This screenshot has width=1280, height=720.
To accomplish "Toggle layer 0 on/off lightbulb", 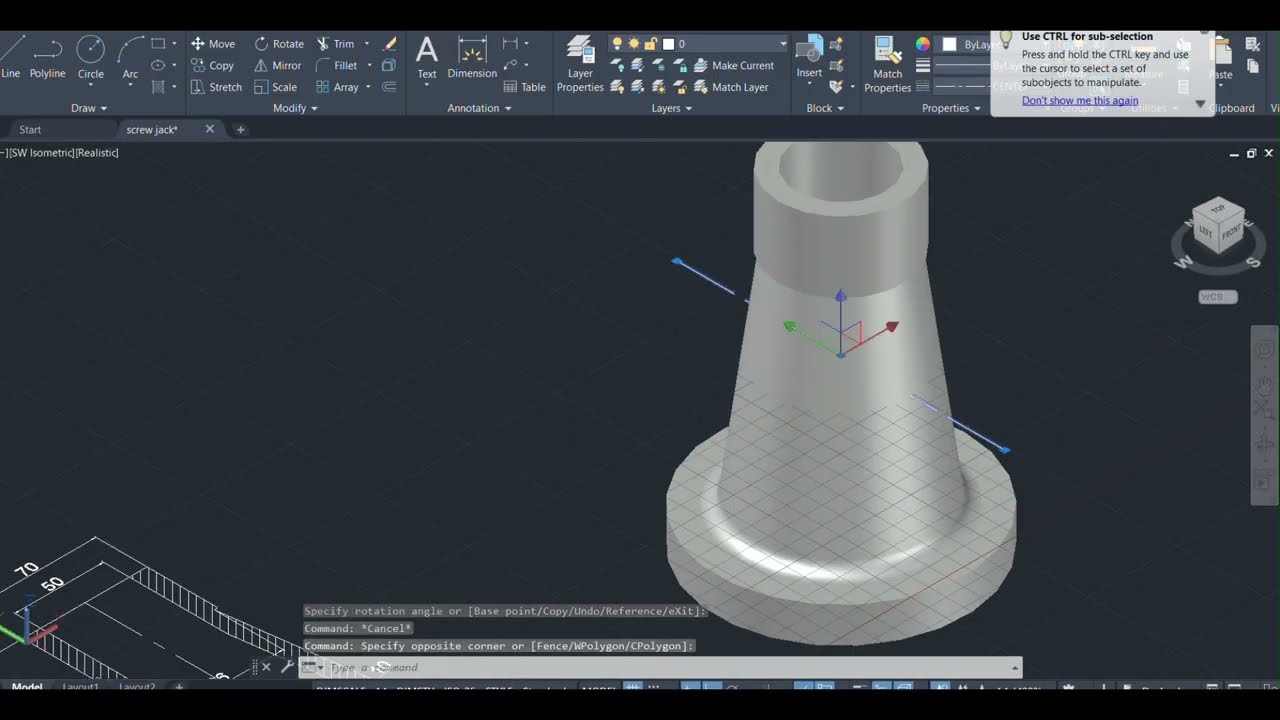I will click(x=617, y=44).
